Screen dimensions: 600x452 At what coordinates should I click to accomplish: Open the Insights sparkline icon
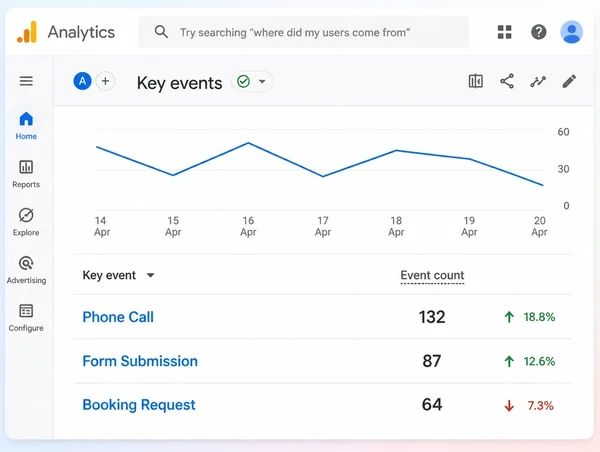[538, 81]
